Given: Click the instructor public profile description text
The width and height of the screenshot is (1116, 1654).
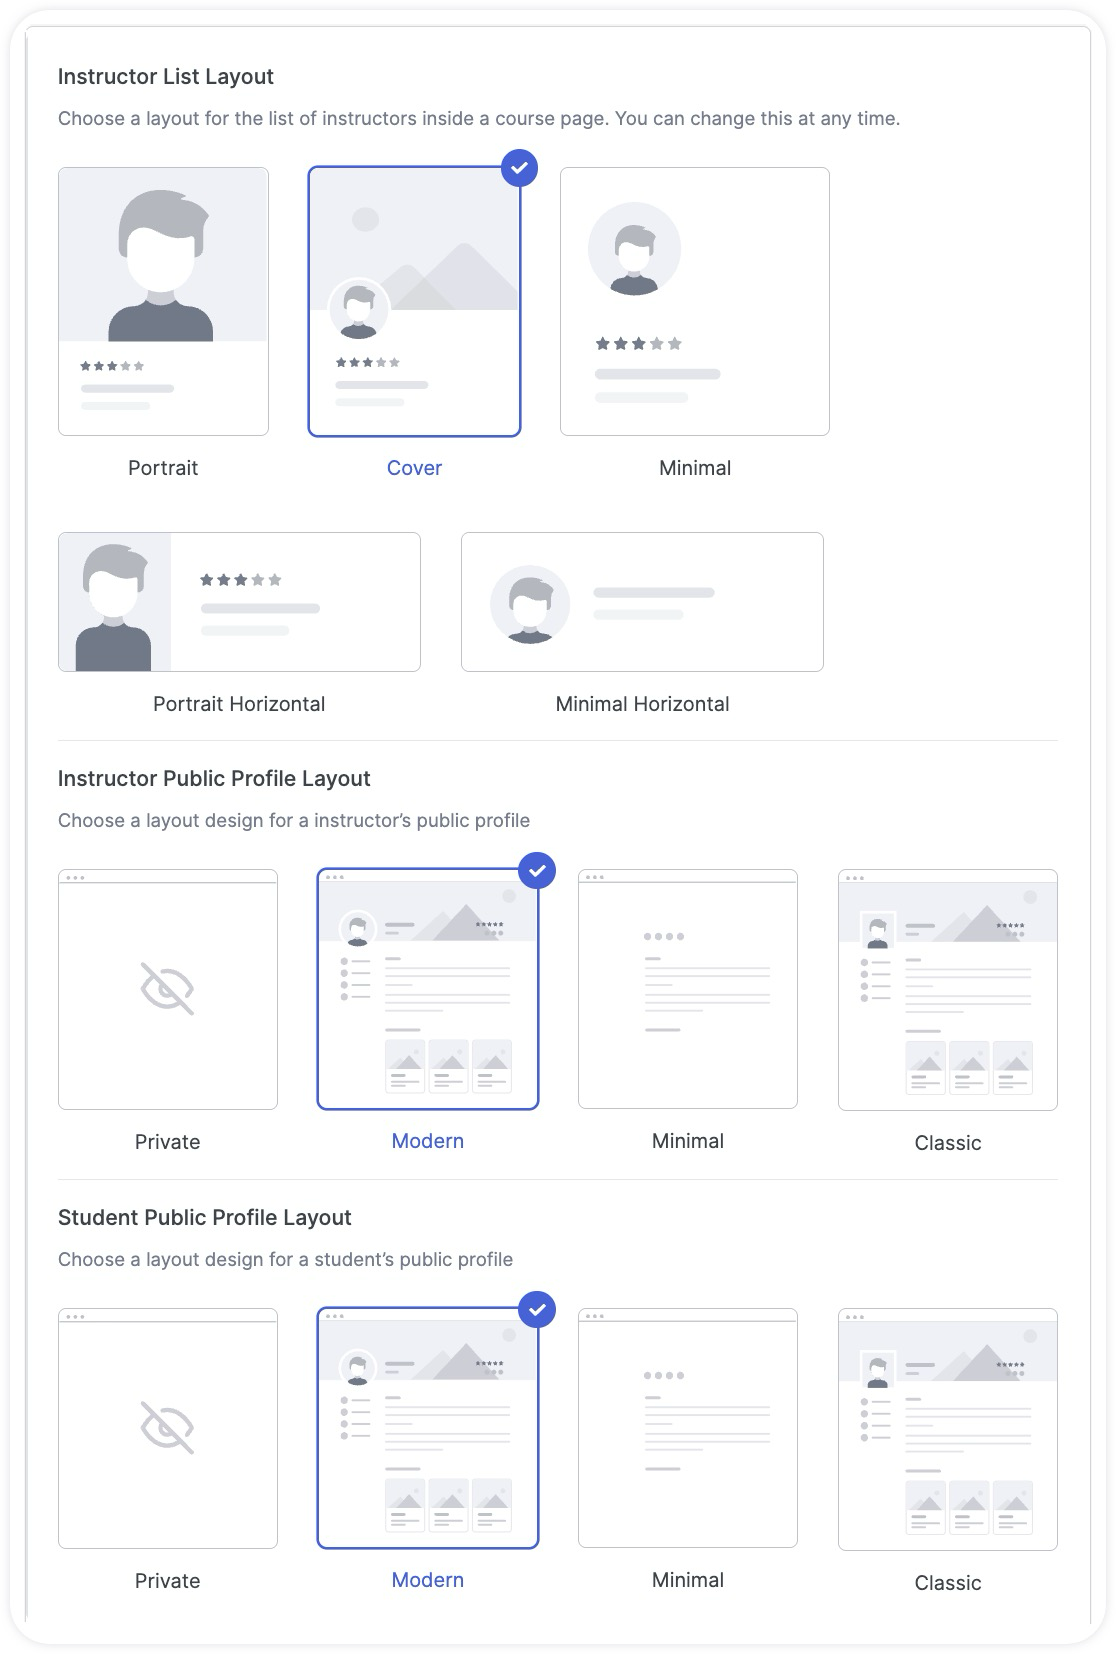Looking at the screenshot, I should click(294, 821).
